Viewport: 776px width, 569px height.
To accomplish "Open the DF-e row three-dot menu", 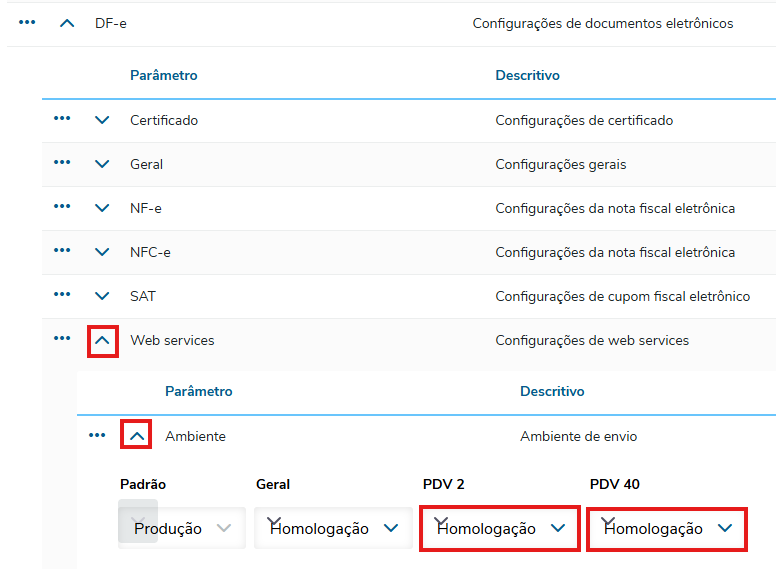I will coord(27,22).
